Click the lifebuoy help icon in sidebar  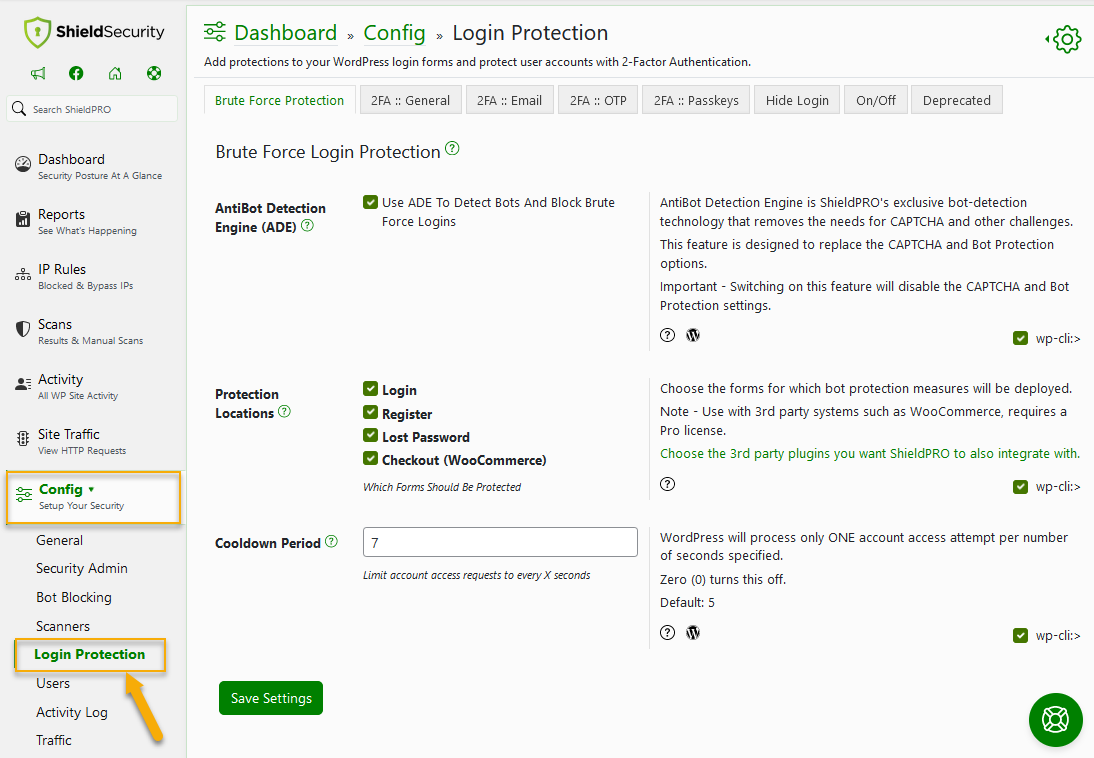(154, 73)
